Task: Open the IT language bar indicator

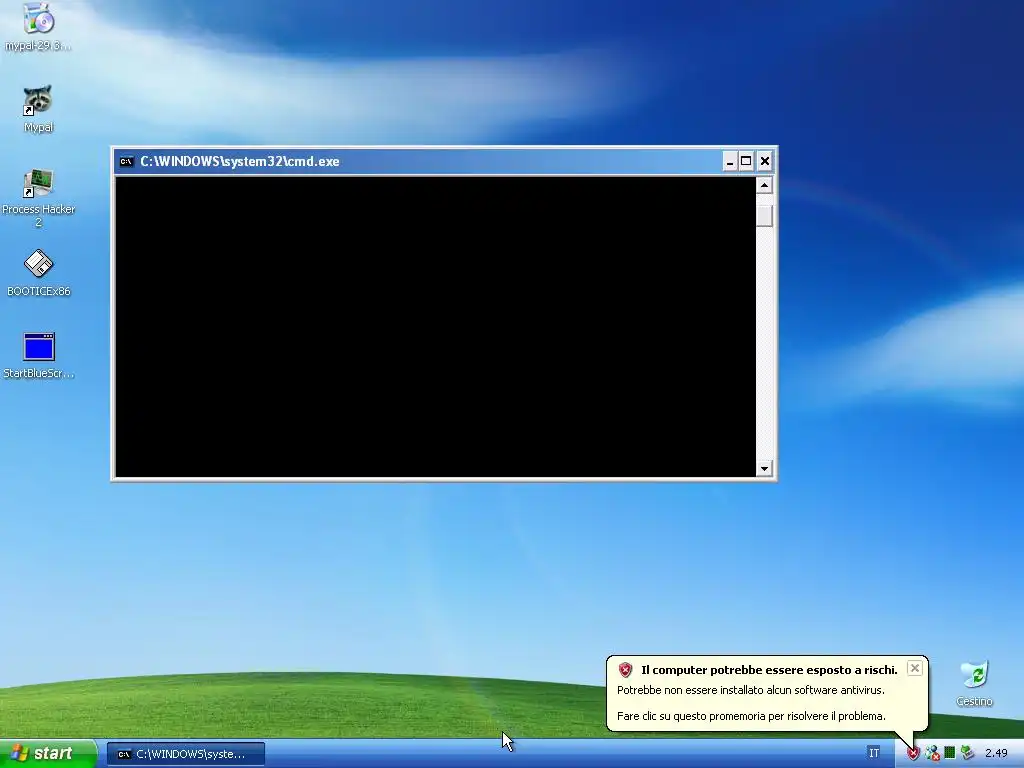Action: tap(874, 753)
